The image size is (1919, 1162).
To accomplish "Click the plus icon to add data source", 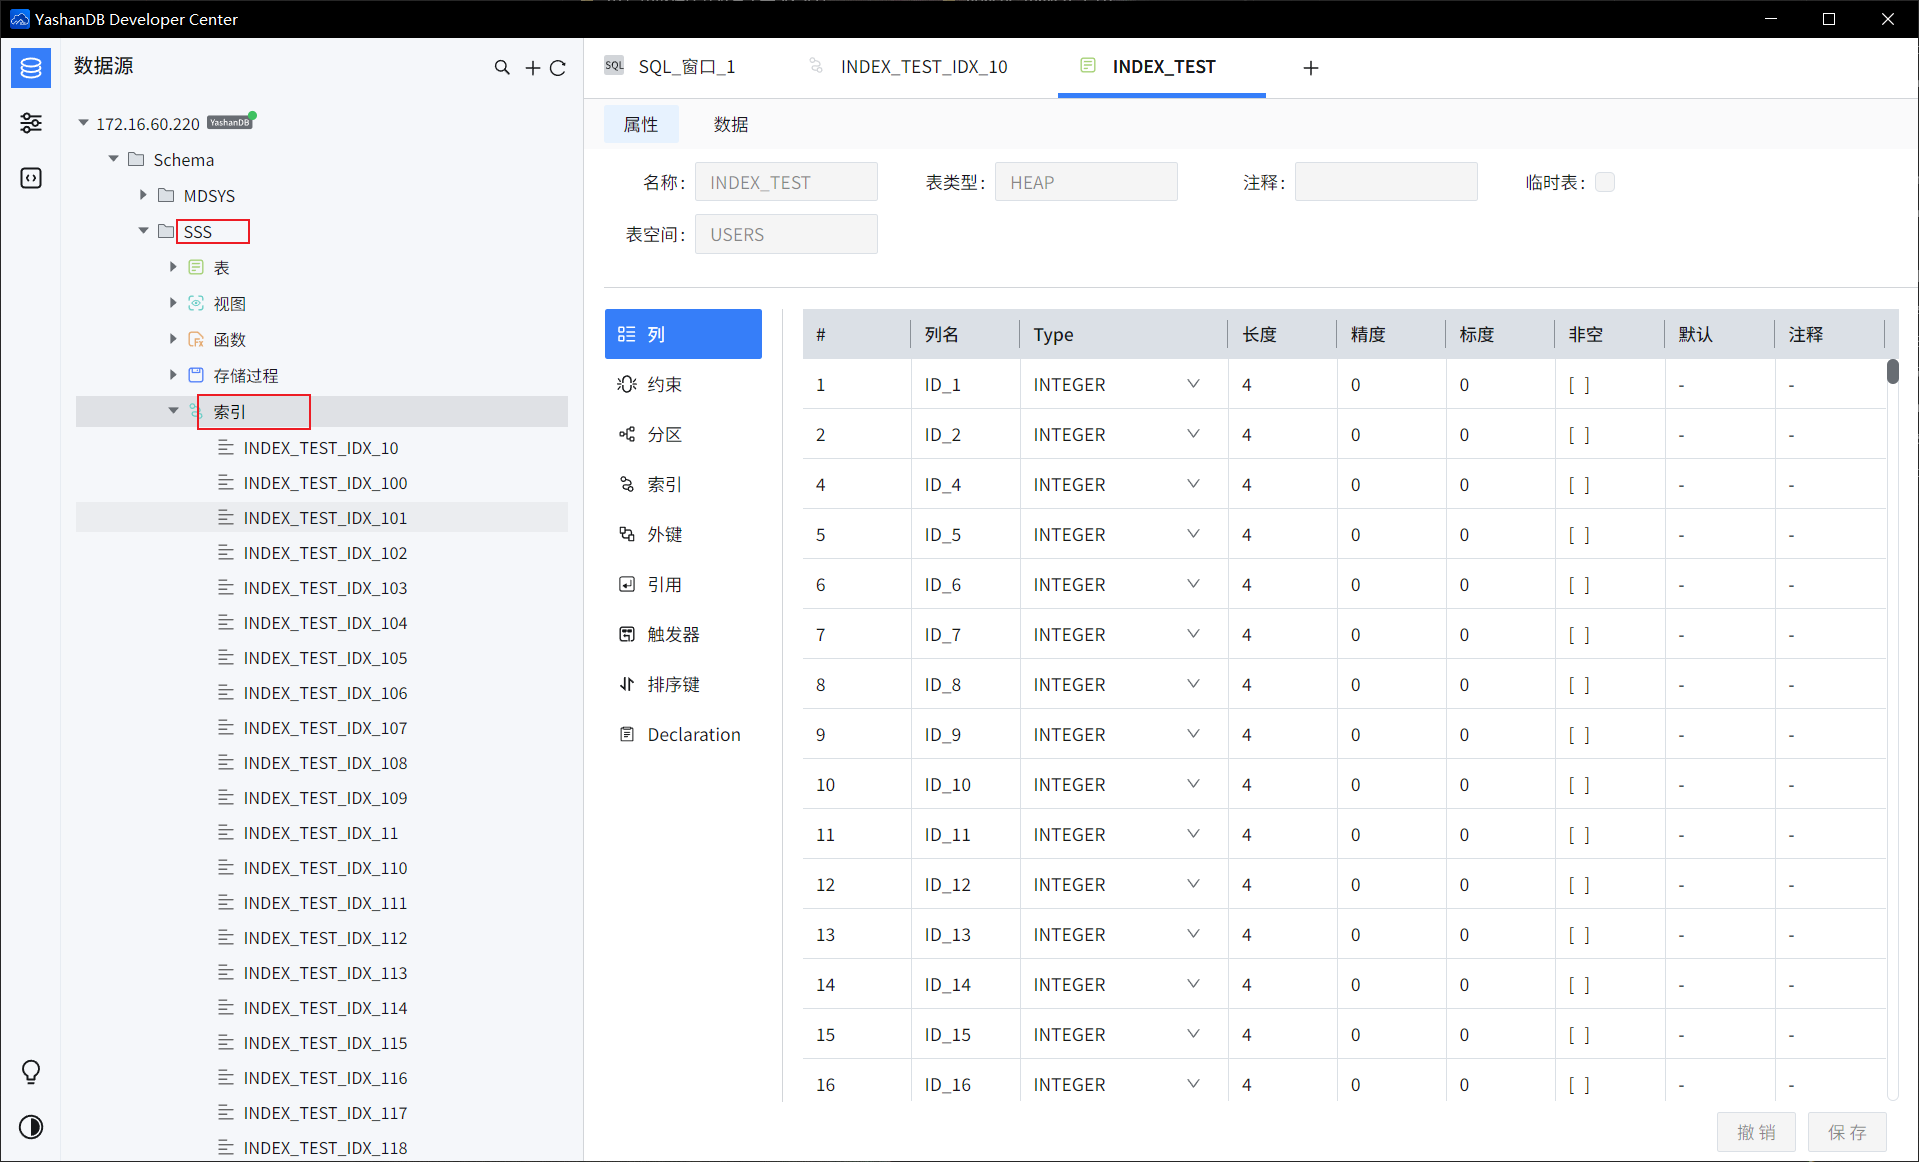I will coord(532,68).
